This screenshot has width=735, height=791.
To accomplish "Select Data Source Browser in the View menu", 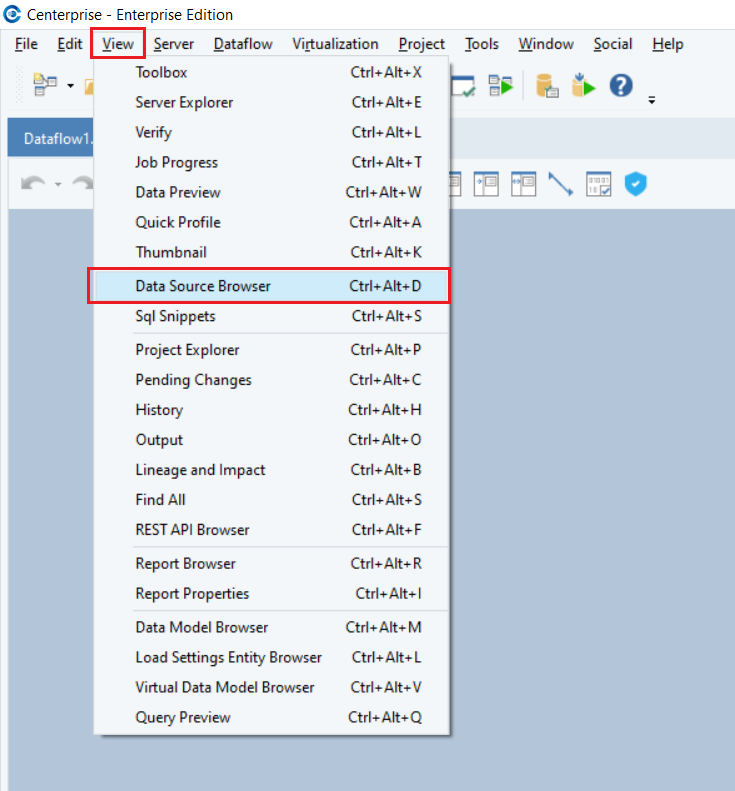I will pyautogui.click(x=271, y=286).
